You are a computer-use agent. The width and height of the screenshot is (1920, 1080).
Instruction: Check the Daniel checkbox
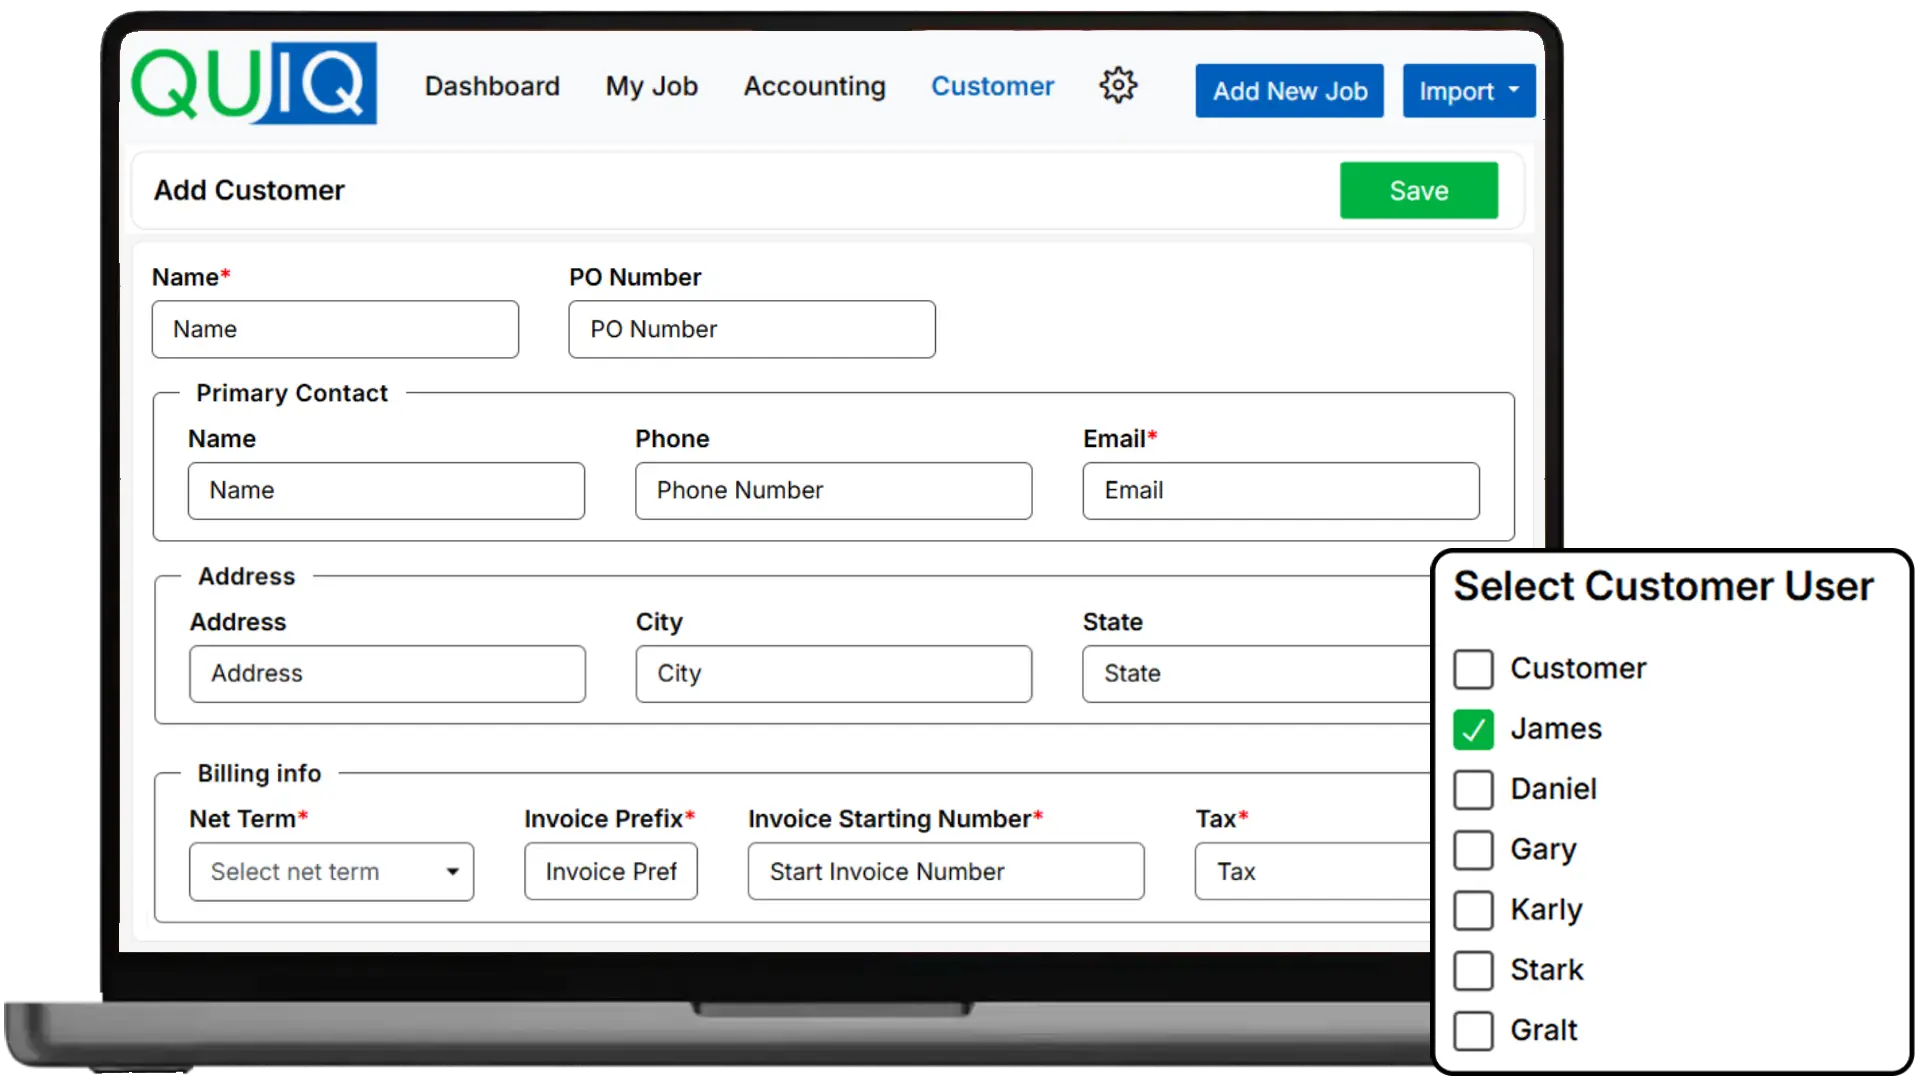1472,790
